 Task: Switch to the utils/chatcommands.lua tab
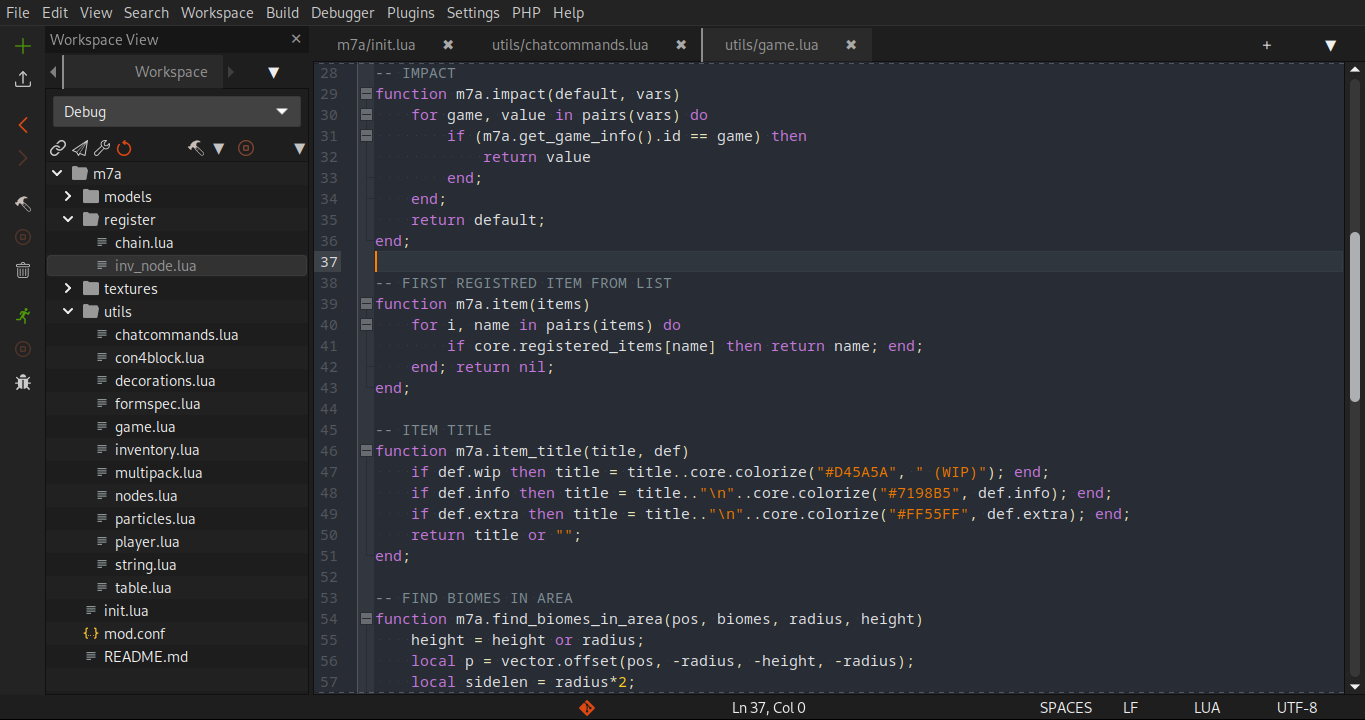[570, 45]
